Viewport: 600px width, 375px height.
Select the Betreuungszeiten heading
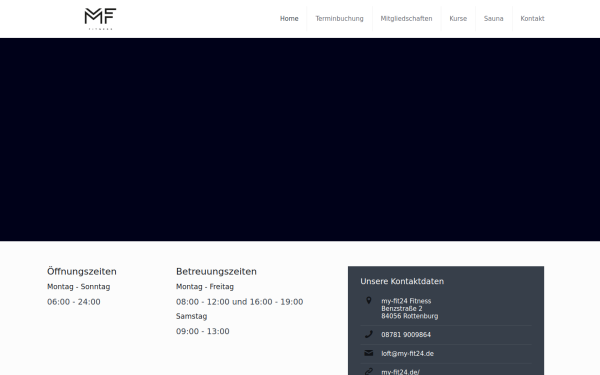[216, 271]
